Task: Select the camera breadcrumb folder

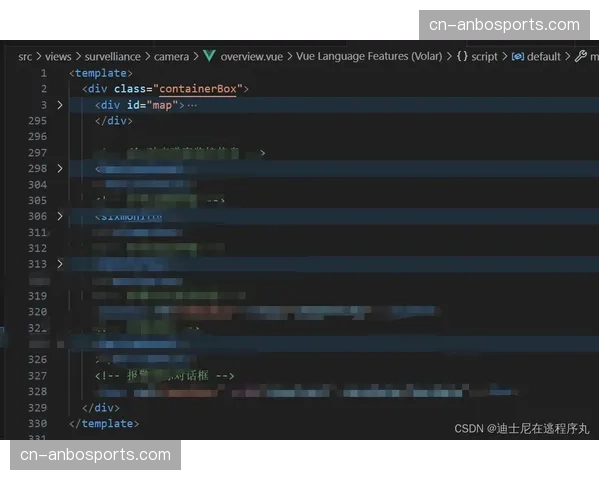Action: (171, 57)
